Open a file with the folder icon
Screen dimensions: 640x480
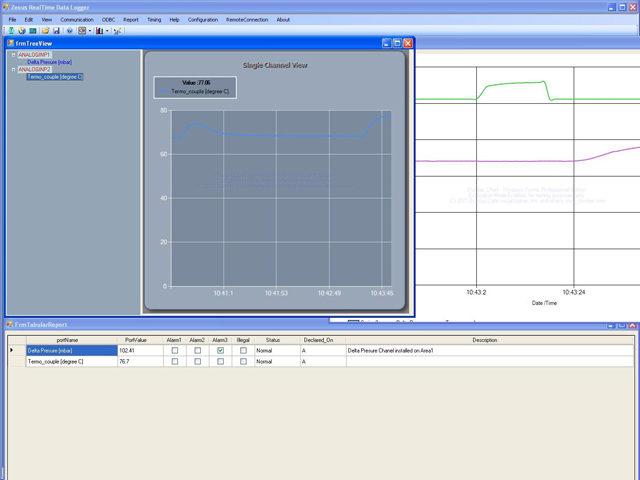click(46, 31)
